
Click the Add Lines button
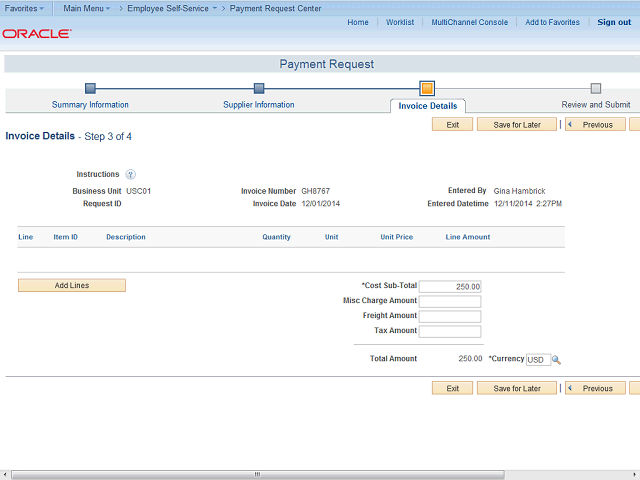(x=72, y=285)
